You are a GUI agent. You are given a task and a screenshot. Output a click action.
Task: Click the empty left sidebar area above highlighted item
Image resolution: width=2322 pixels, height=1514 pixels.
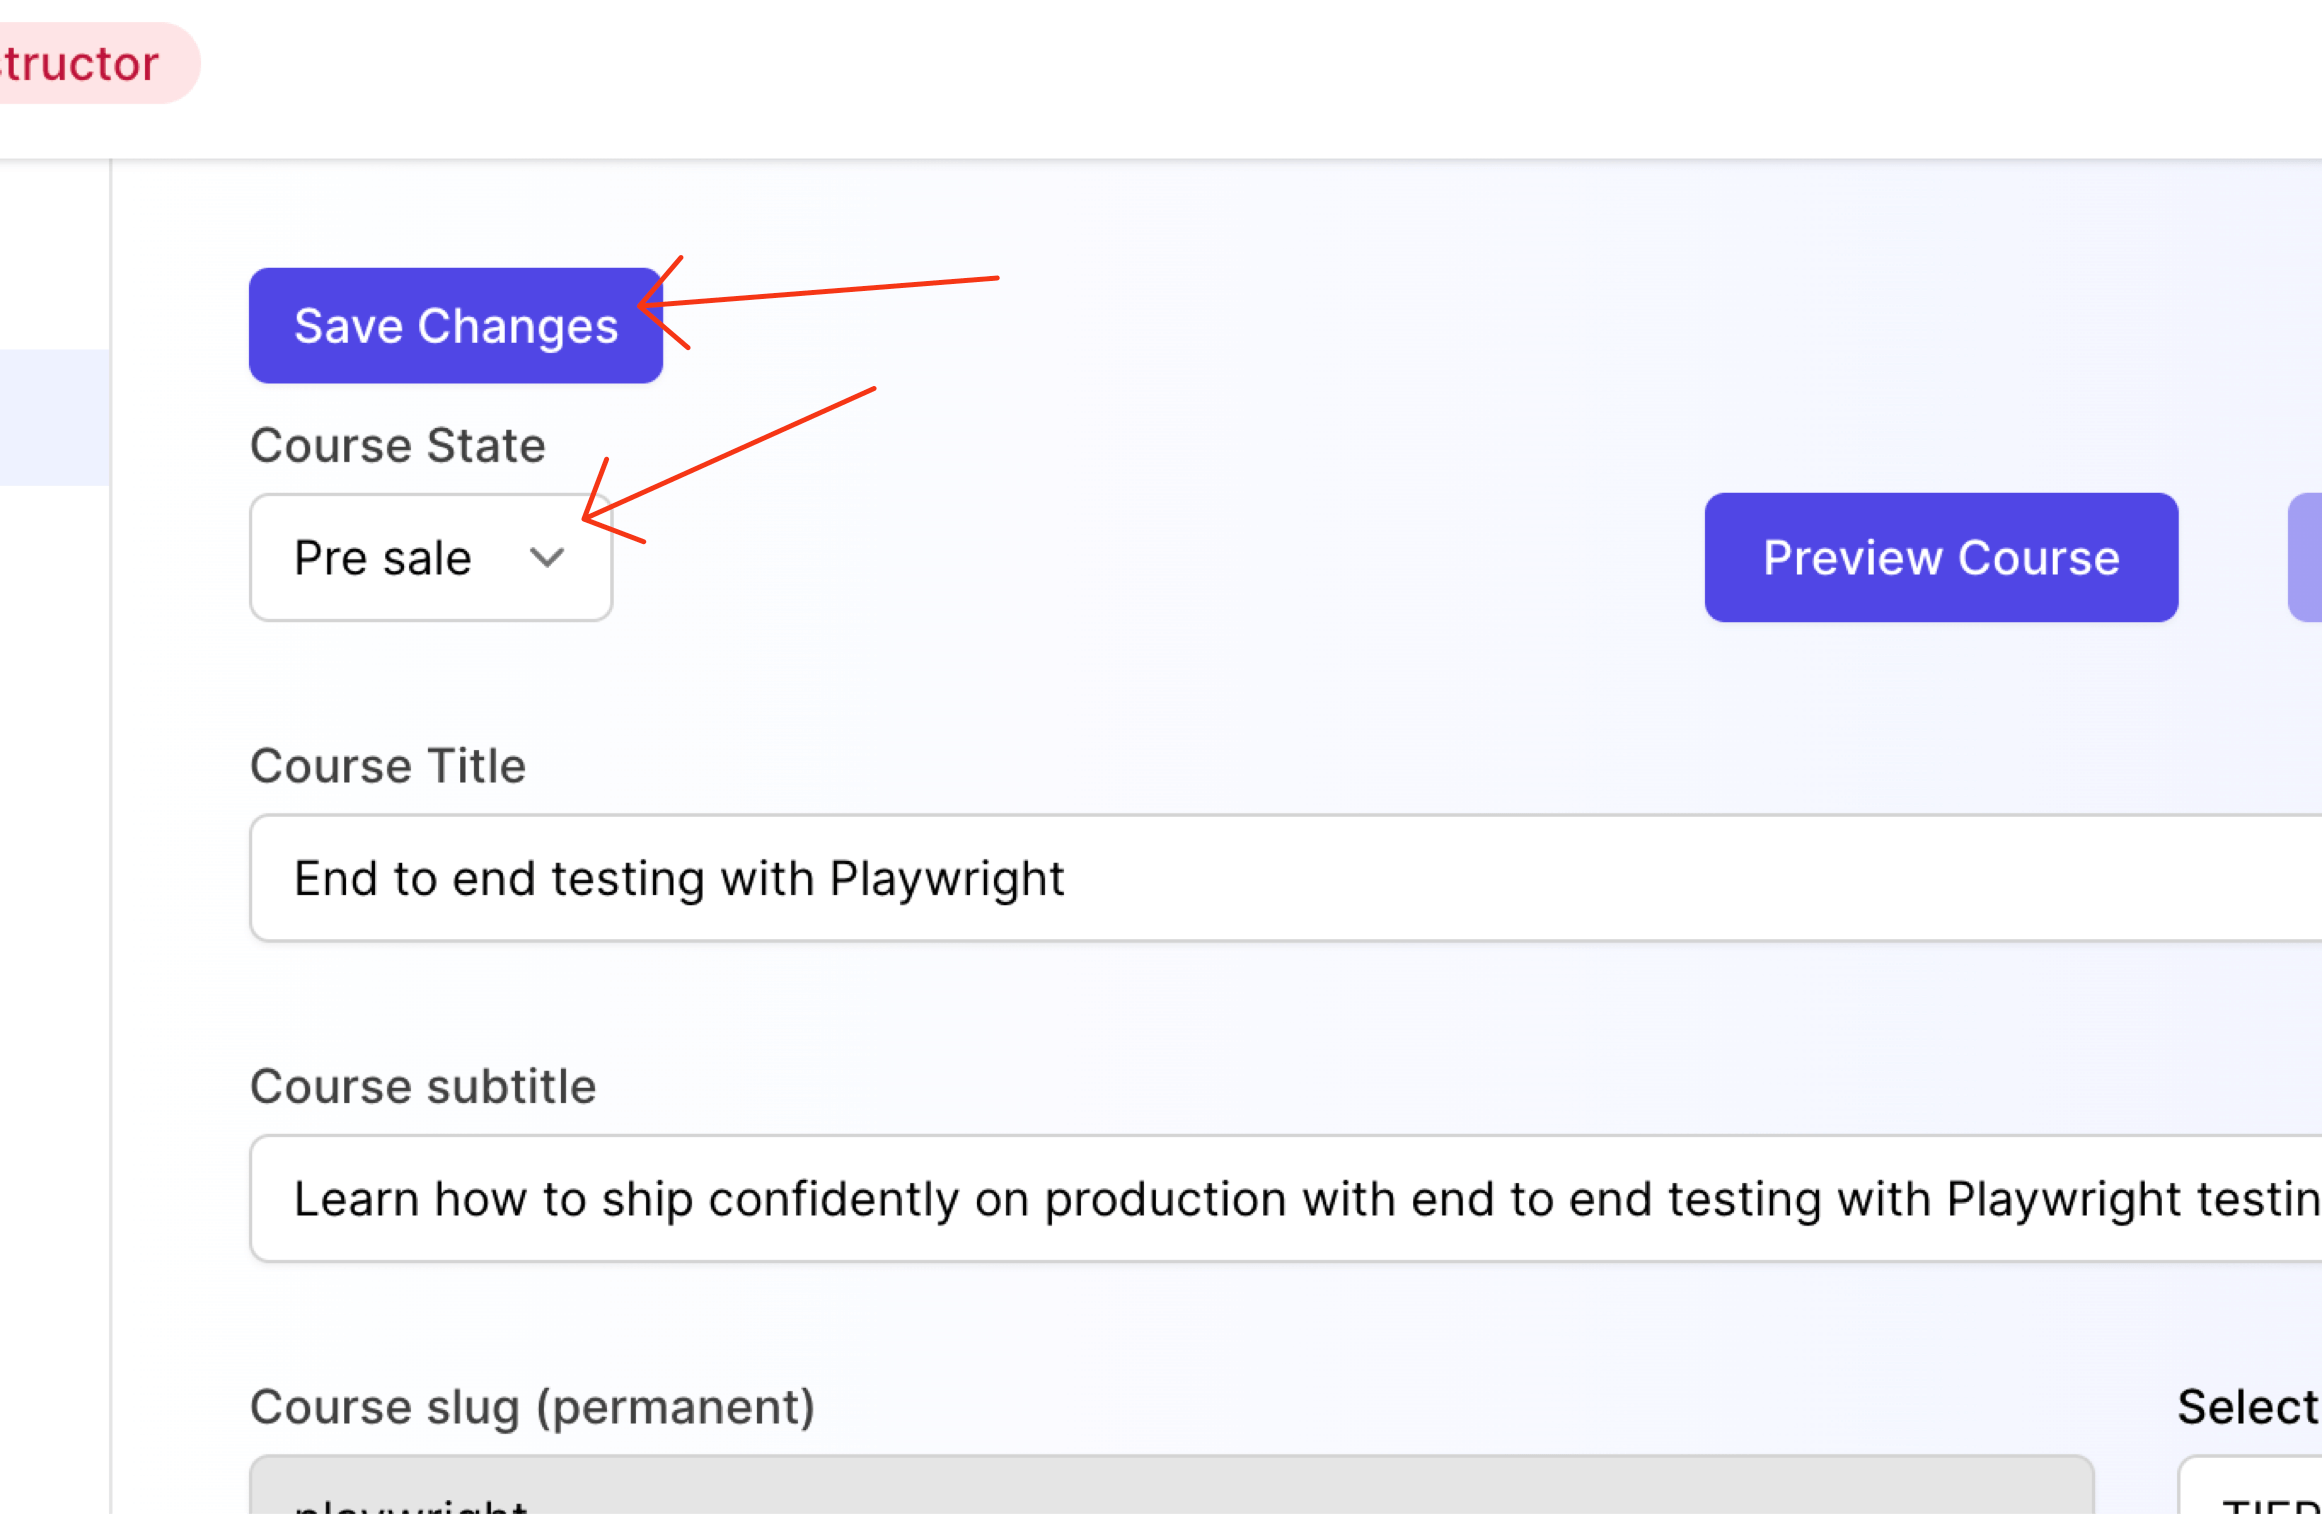coord(54,255)
